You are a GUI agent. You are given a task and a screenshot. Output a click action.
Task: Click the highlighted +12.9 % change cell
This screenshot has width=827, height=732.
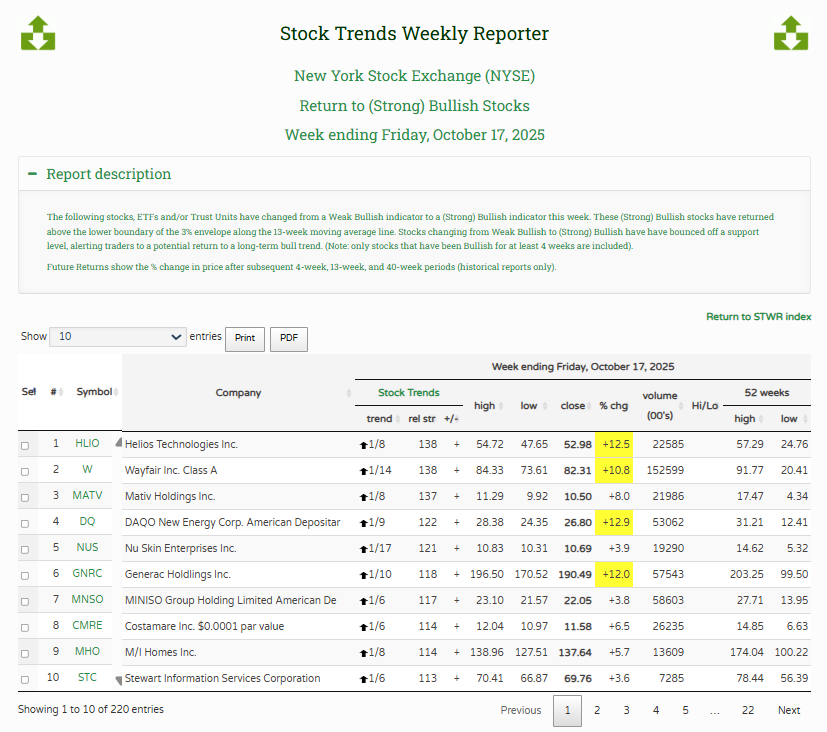click(x=613, y=522)
